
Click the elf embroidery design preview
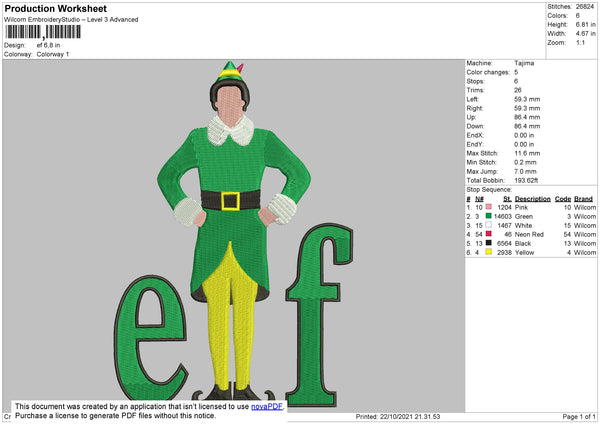(x=234, y=234)
